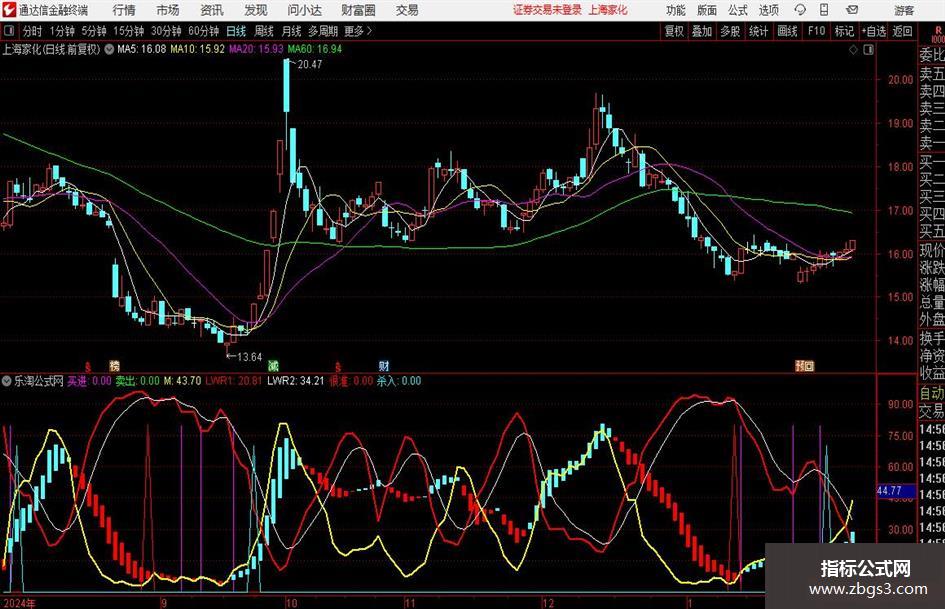Click the M: 43.70 indicator value
Image resolution: width=945 pixels, height=609 pixels.
tap(183, 381)
